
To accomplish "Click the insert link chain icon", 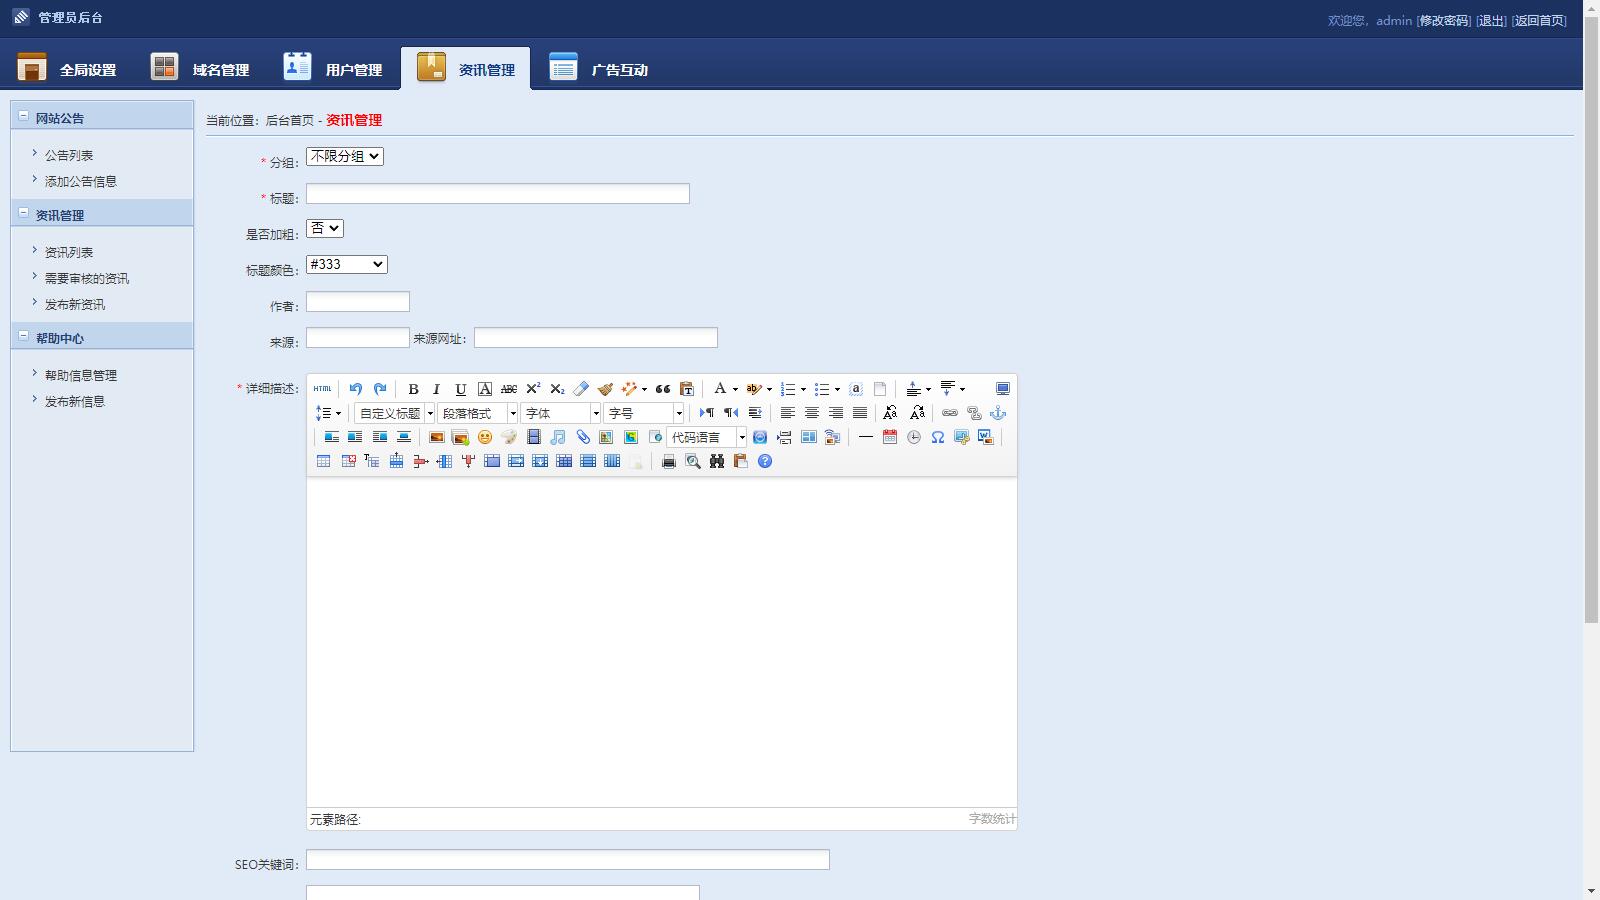I will click(949, 413).
